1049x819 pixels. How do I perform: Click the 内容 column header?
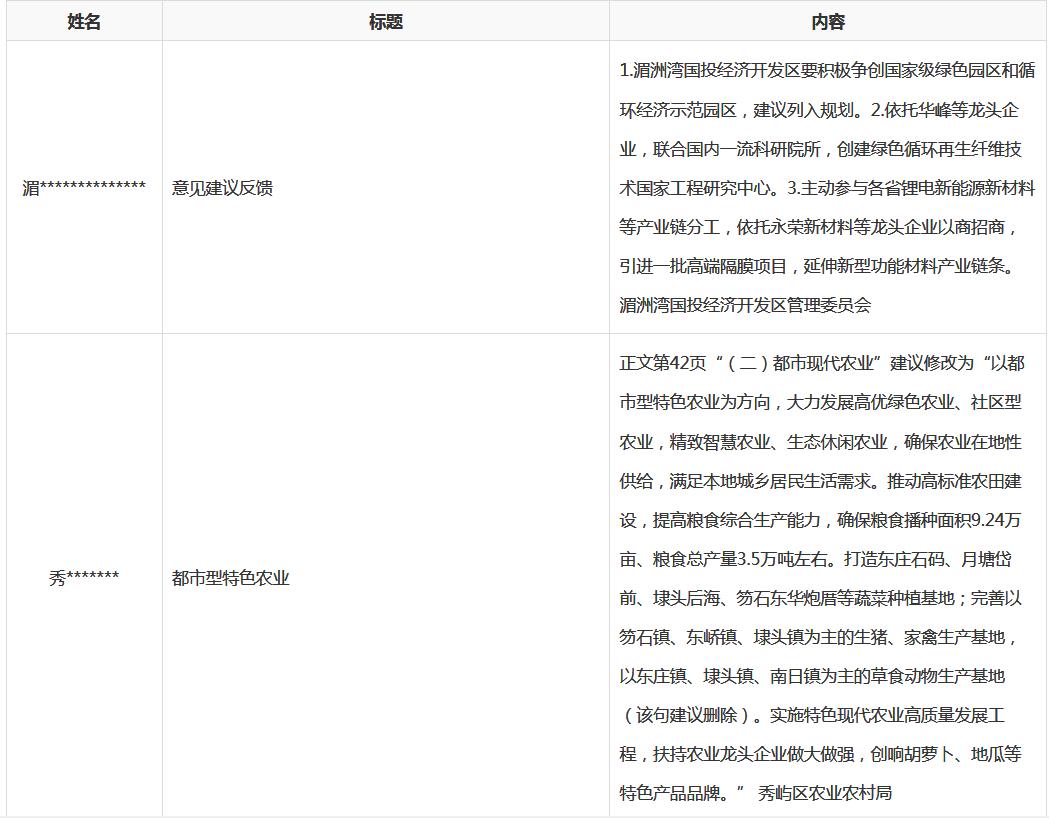click(x=827, y=22)
